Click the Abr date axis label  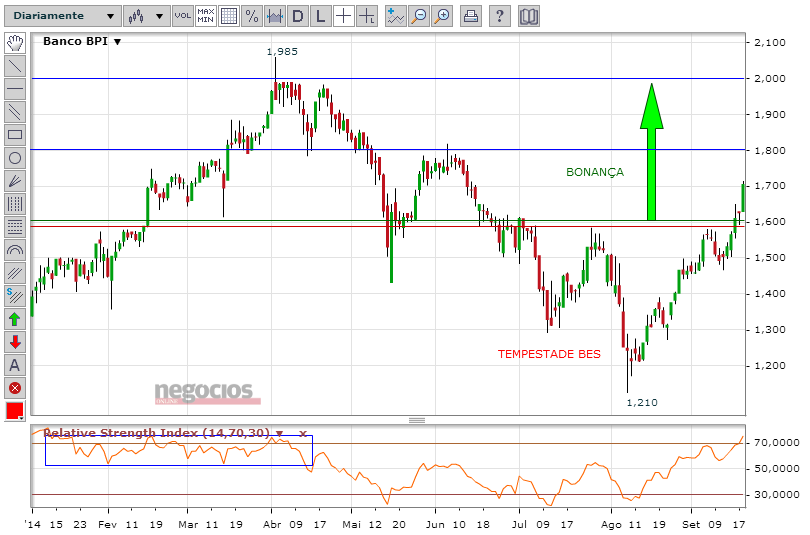tap(272, 525)
